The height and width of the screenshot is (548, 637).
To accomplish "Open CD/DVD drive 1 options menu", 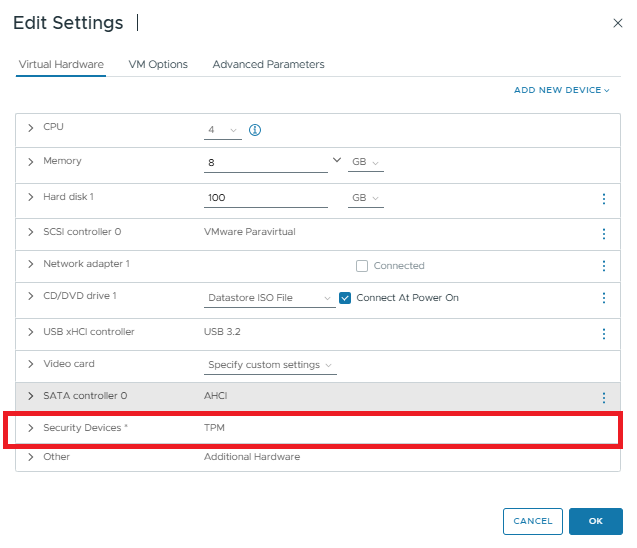I will 603,298.
